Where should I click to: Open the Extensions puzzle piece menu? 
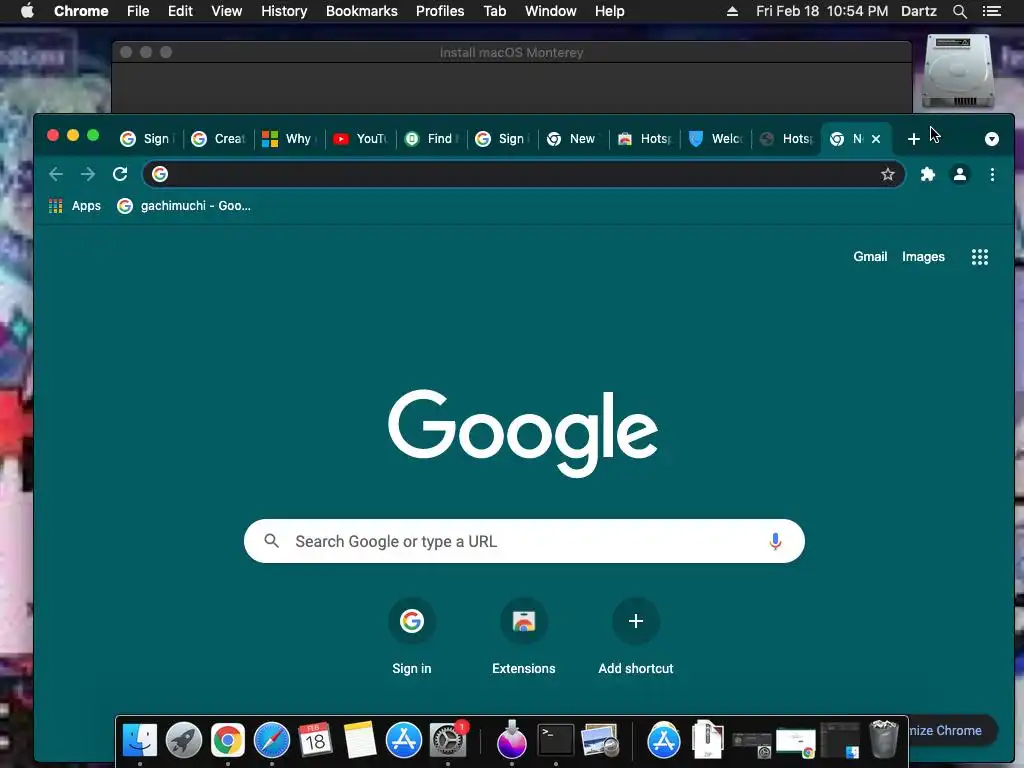[927, 174]
